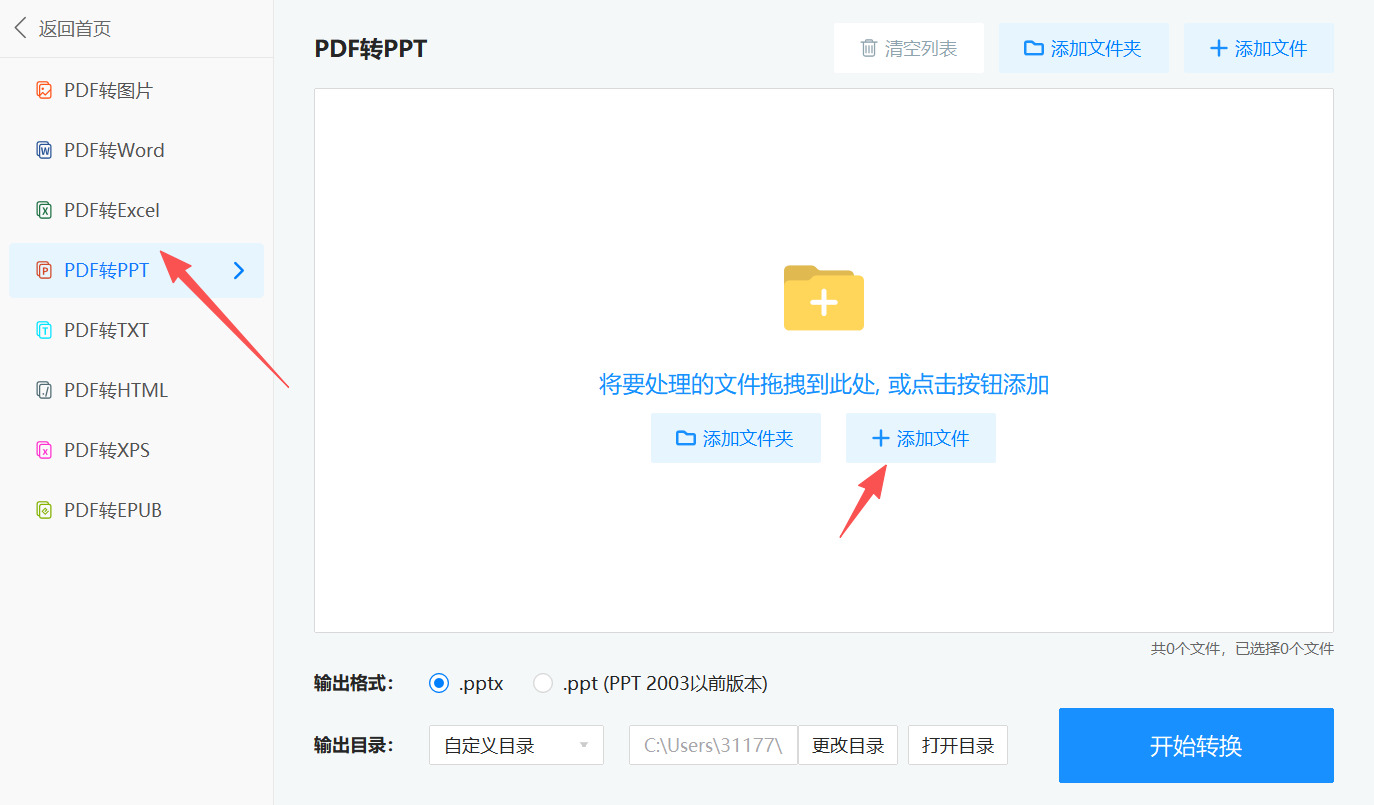Click the 更改目录 button
This screenshot has height=805, width=1374.
pos(848,745)
